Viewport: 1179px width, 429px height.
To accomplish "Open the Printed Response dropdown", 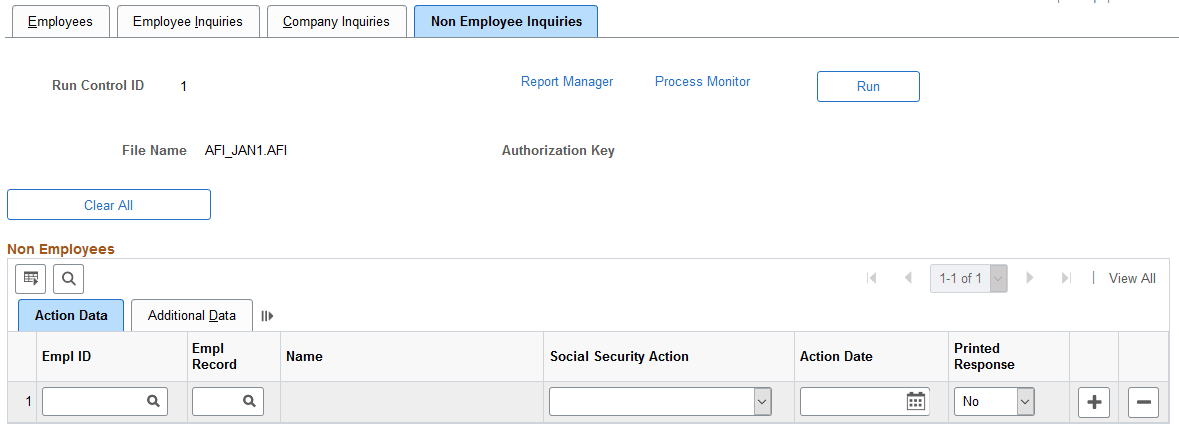I will click(1023, 401).
